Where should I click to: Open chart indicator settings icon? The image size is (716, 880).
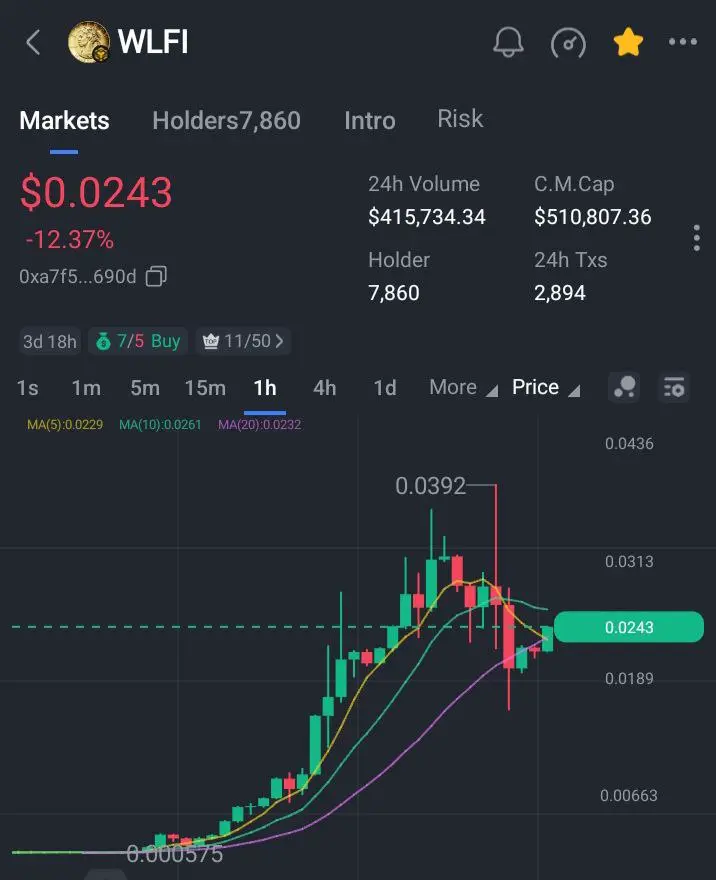click(673, 387)
